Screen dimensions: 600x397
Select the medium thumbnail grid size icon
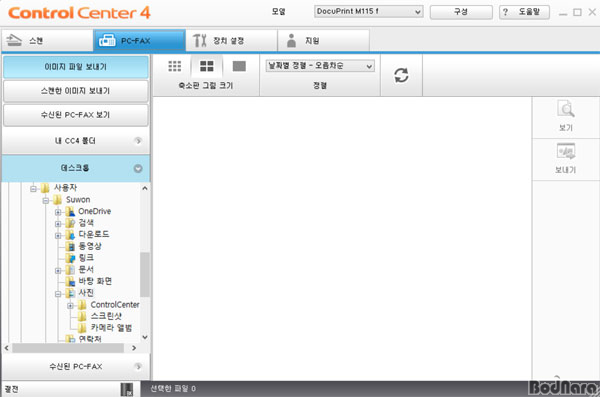point(207,66)
